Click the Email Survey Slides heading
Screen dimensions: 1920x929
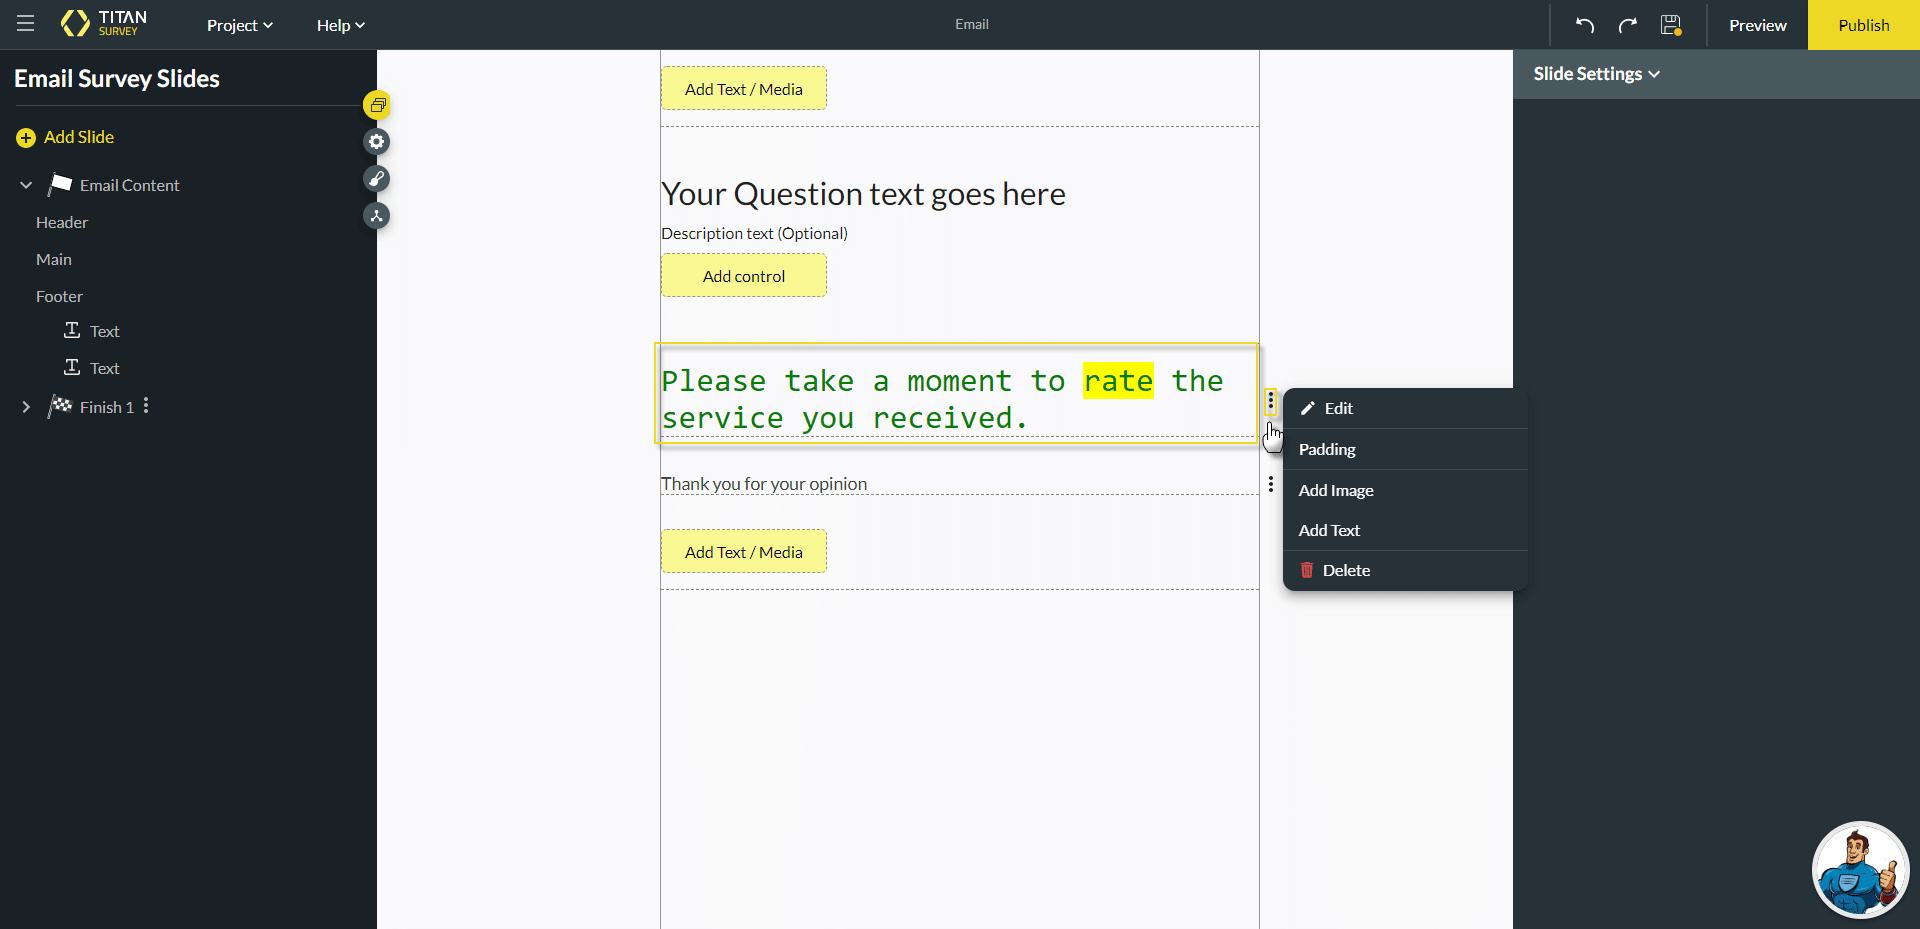coord(117,78)
